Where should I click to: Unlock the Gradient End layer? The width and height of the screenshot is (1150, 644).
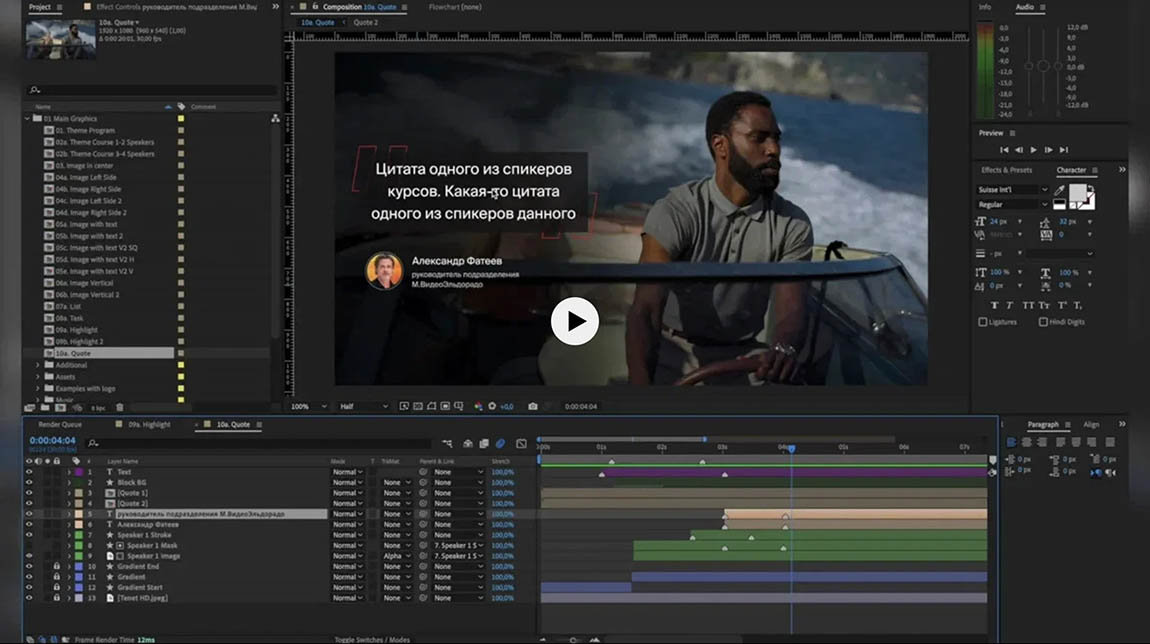(56, 566)
